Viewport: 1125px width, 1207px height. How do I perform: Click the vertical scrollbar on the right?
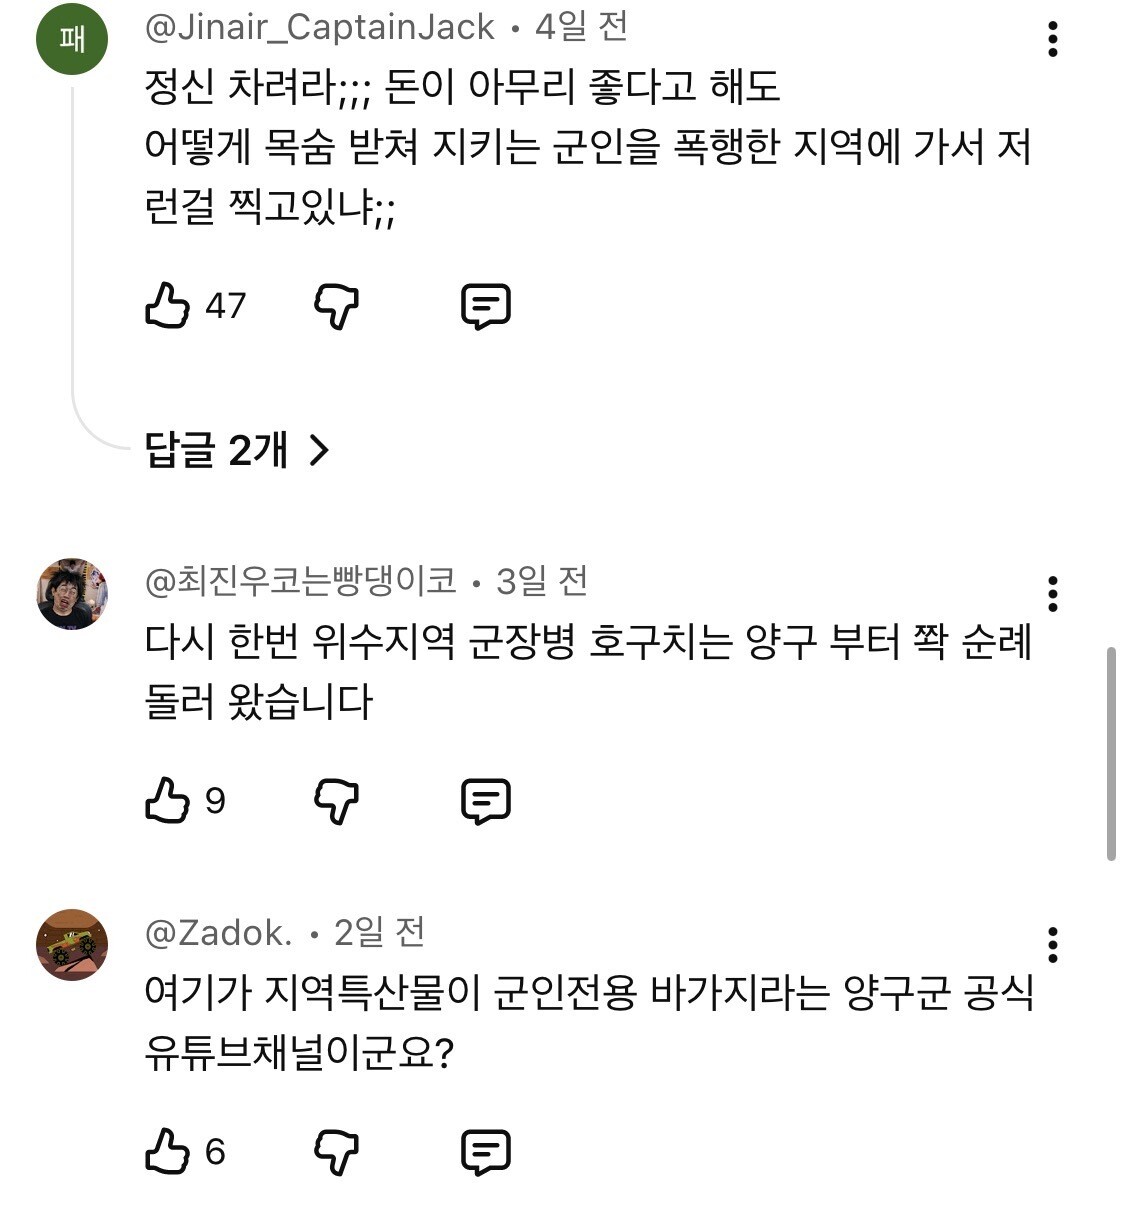1111,754
